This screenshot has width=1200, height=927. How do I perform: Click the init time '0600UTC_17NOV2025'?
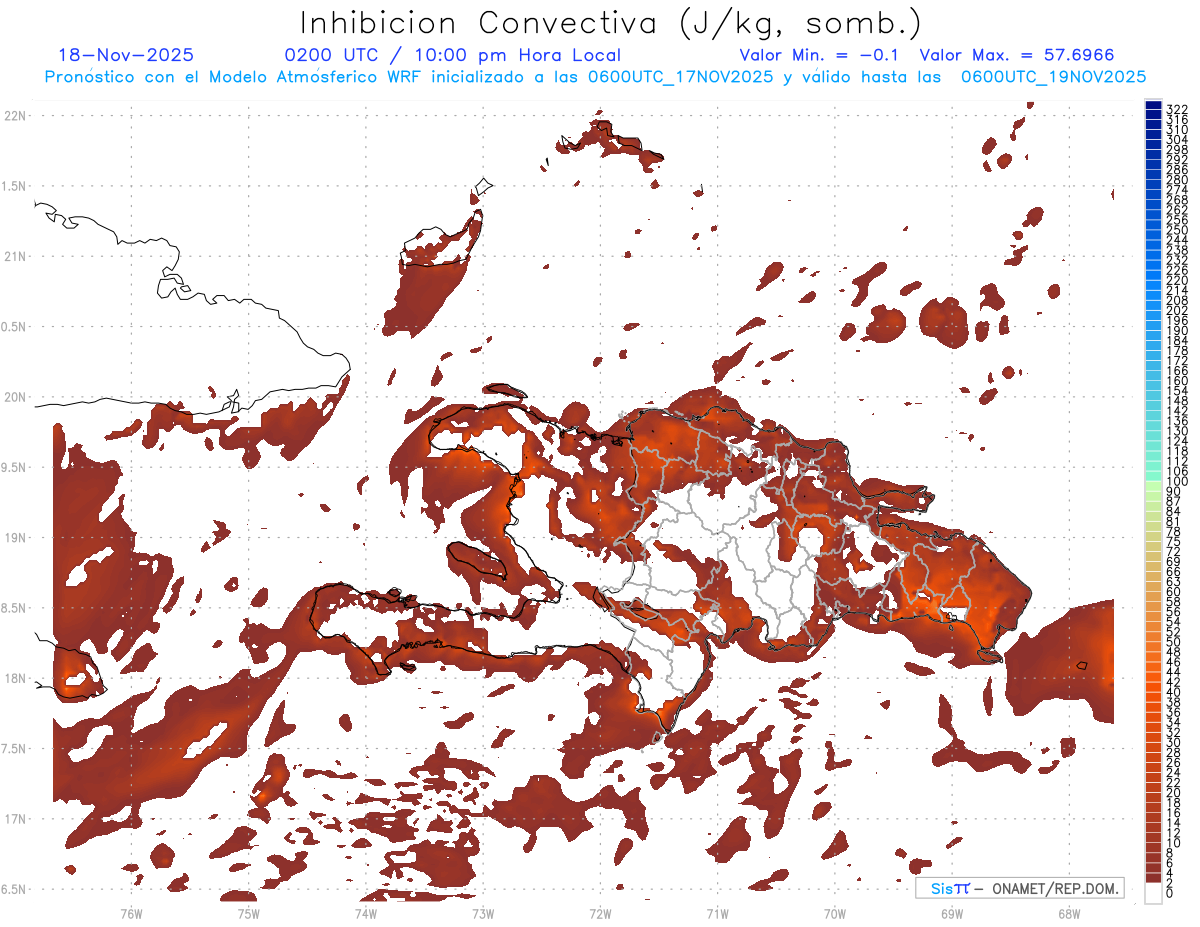click(679, 76)
